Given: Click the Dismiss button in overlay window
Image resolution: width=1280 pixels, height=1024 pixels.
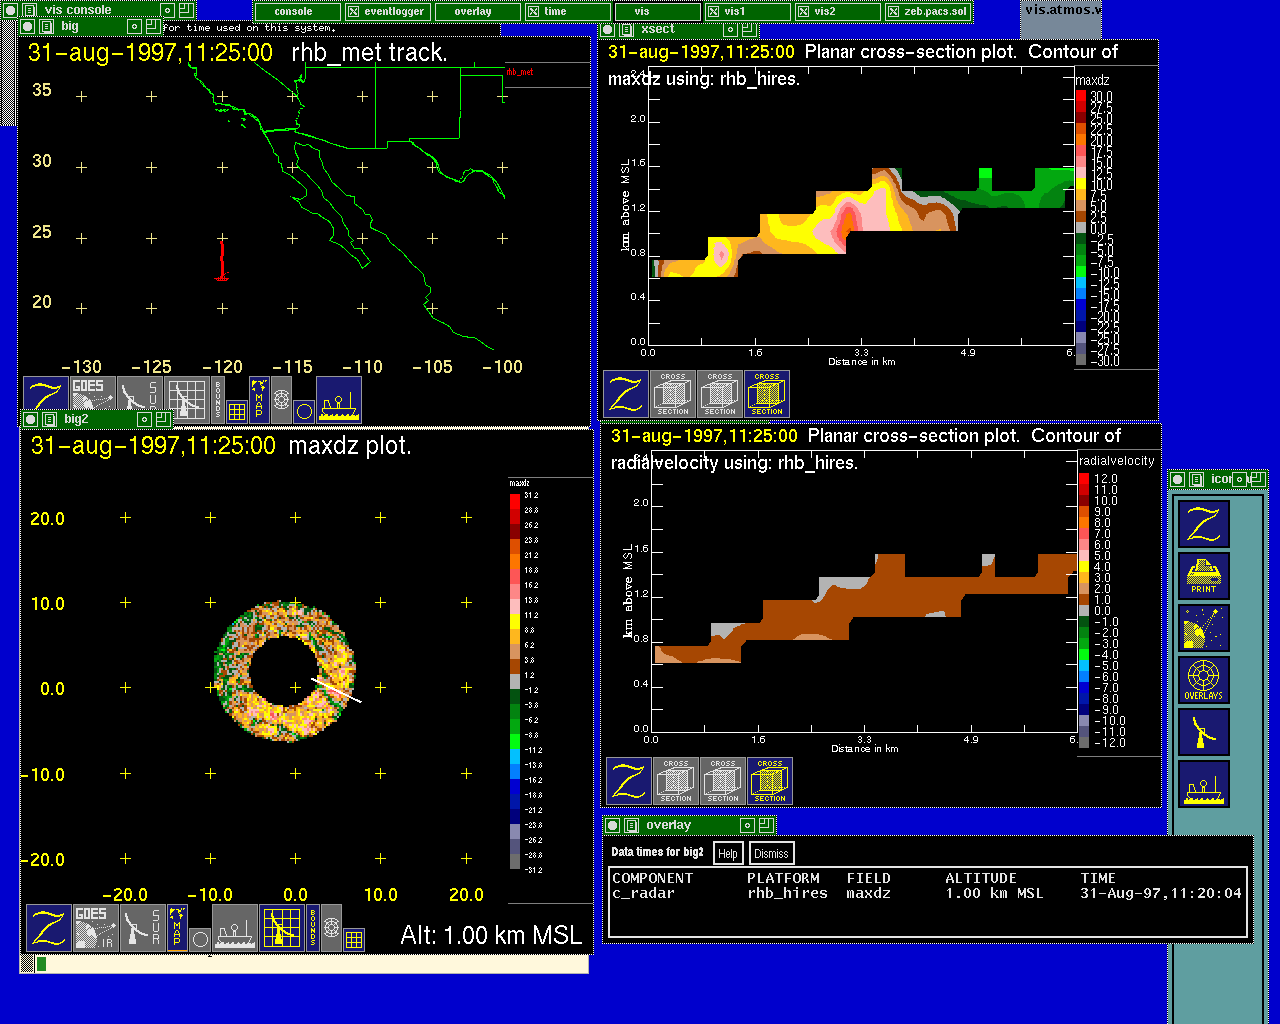Looking at the screenshot, I should pos(771,853).
